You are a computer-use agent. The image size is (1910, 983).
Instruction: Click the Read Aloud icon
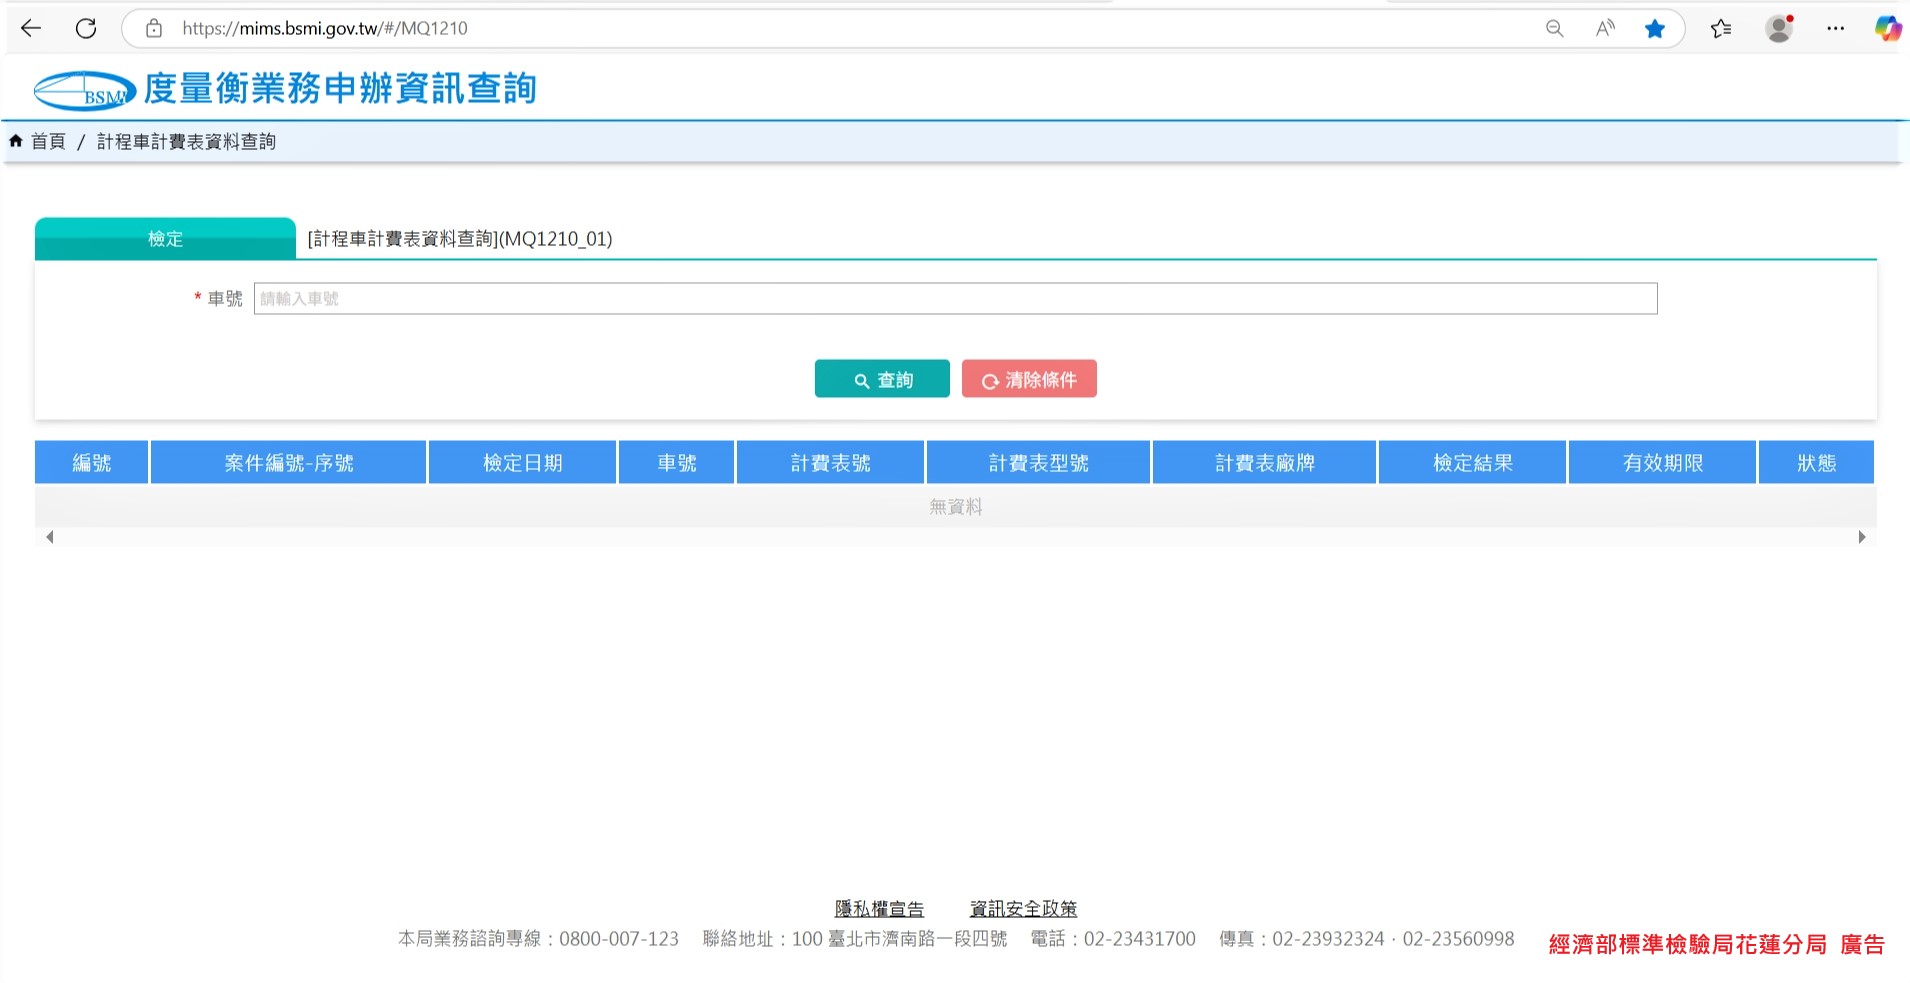pos(1605,28)
